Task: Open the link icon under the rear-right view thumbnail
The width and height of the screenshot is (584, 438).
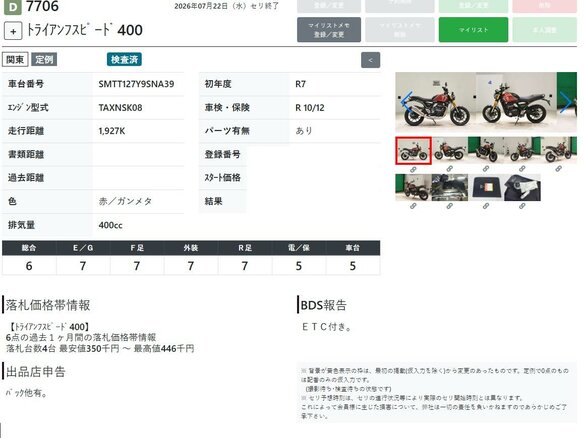Action: coord(413,206)
